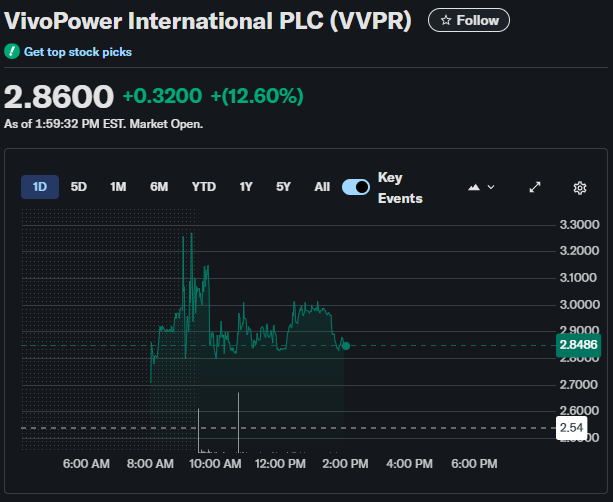Click the mountain chart type icon
613x502 pixels.
[x=474, y=187]
